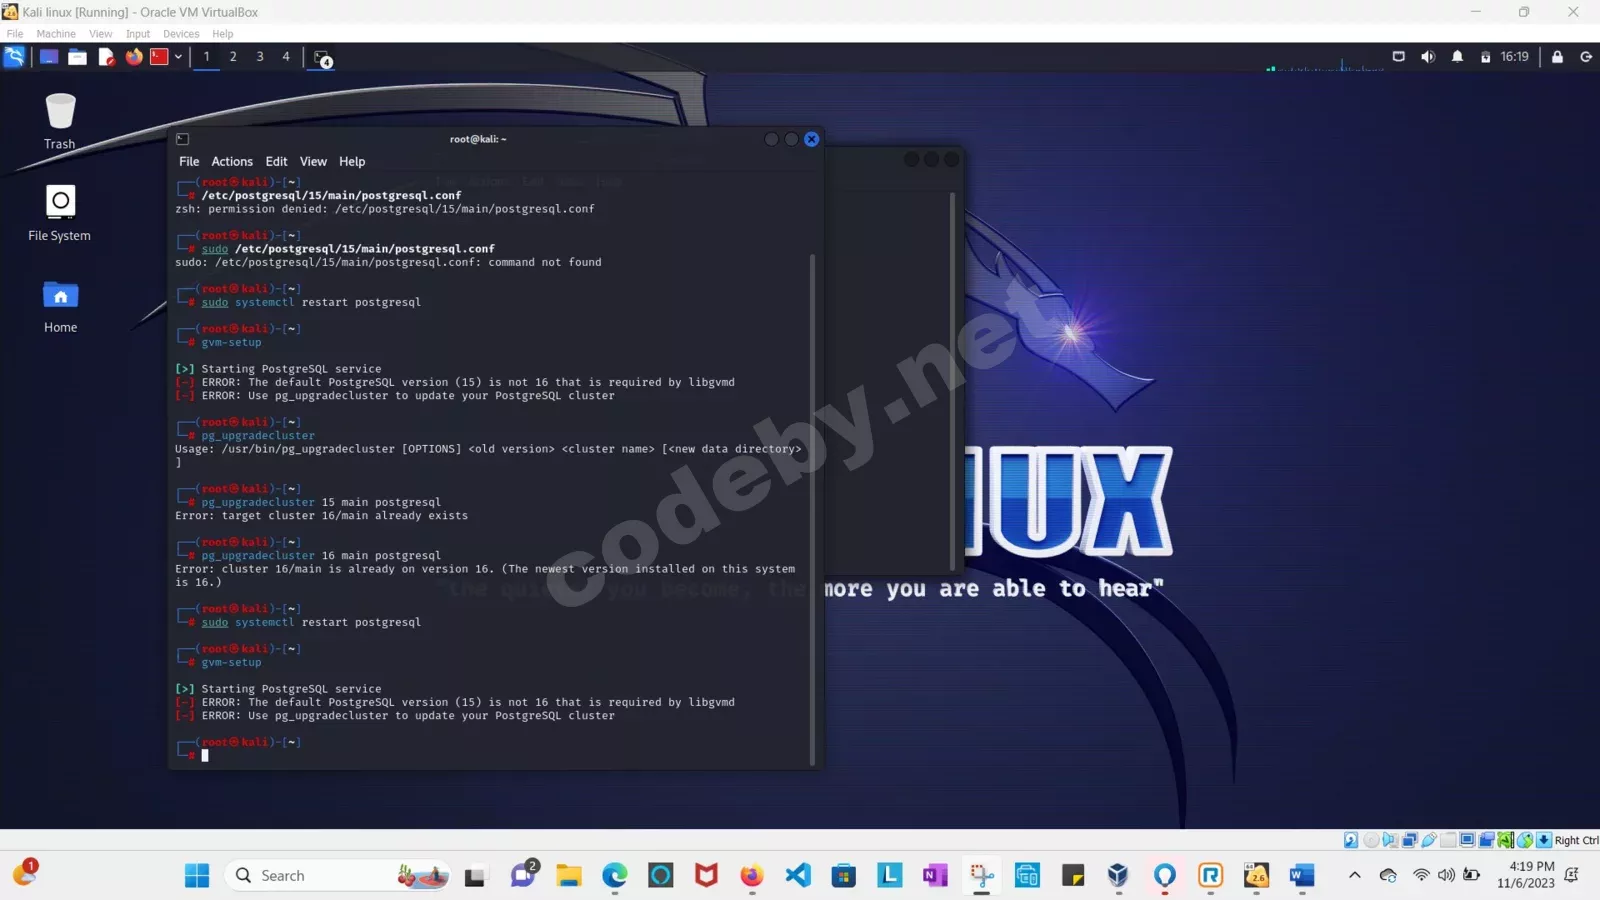Image resolution: width=1600 pixels, height=900 pixels.
Task: Open VirtualBox Devices menu
Action: tap(181, 34)
